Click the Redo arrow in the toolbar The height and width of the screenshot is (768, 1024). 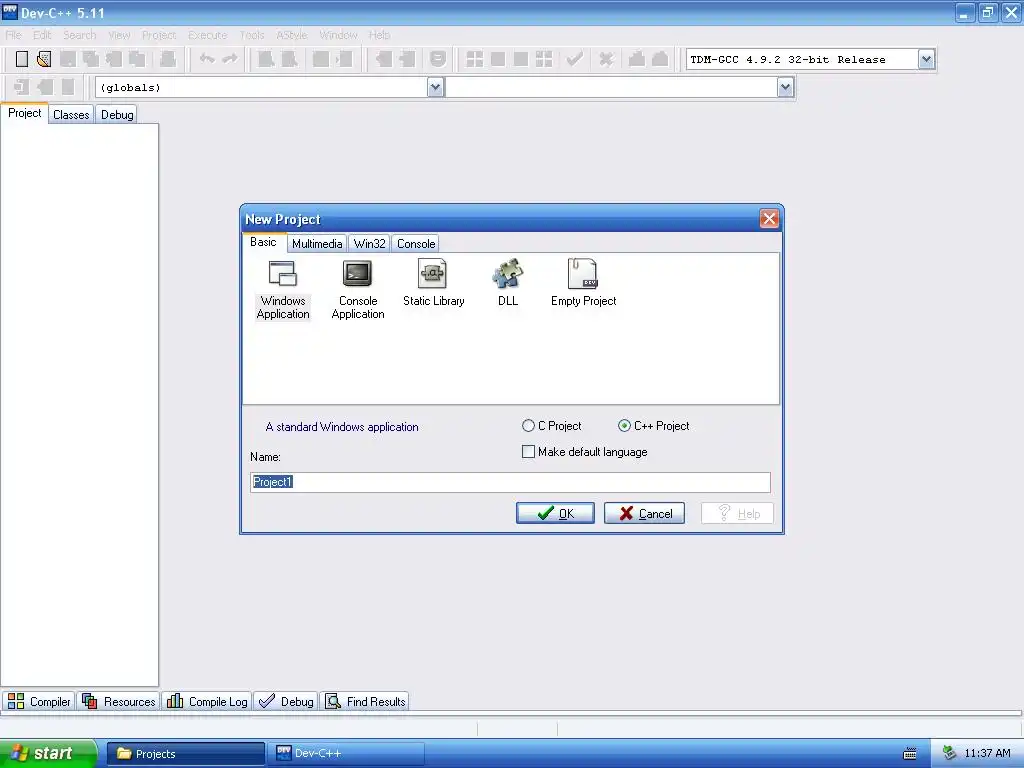230,59
